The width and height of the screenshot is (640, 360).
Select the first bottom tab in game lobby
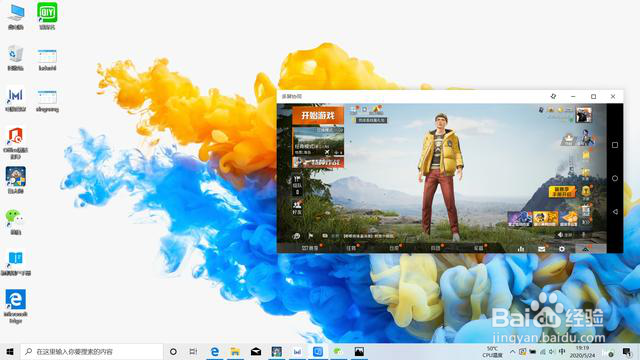(x=310, y=248)
